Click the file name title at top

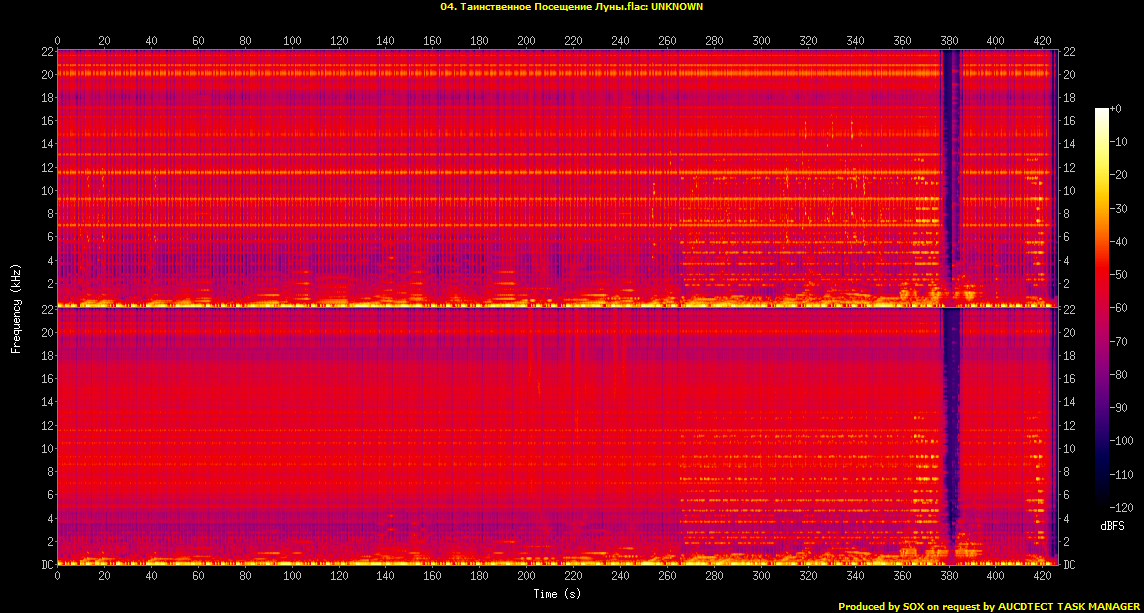point(571,6)
